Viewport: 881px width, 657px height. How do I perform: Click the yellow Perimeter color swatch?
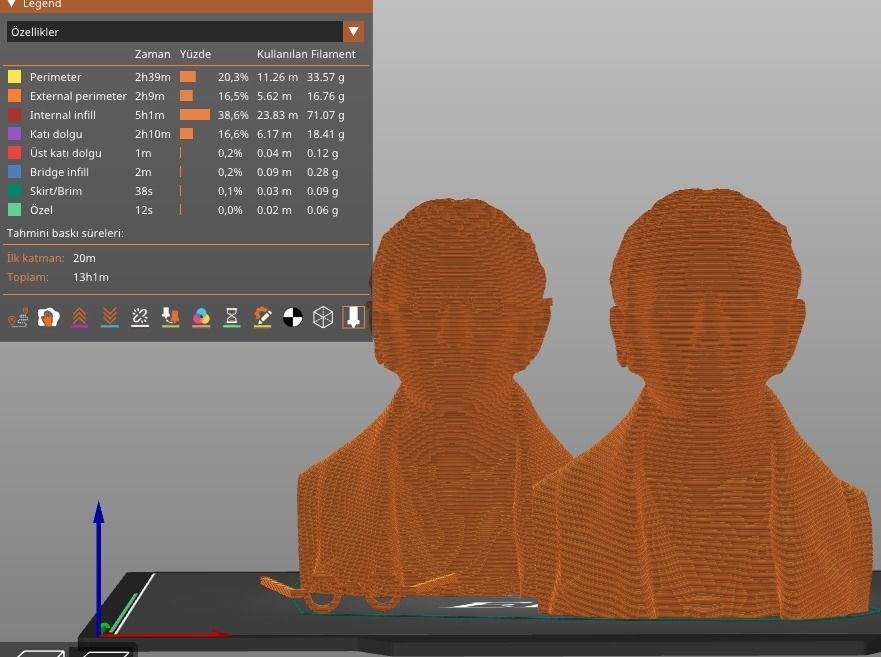click(x=15, y=76)
